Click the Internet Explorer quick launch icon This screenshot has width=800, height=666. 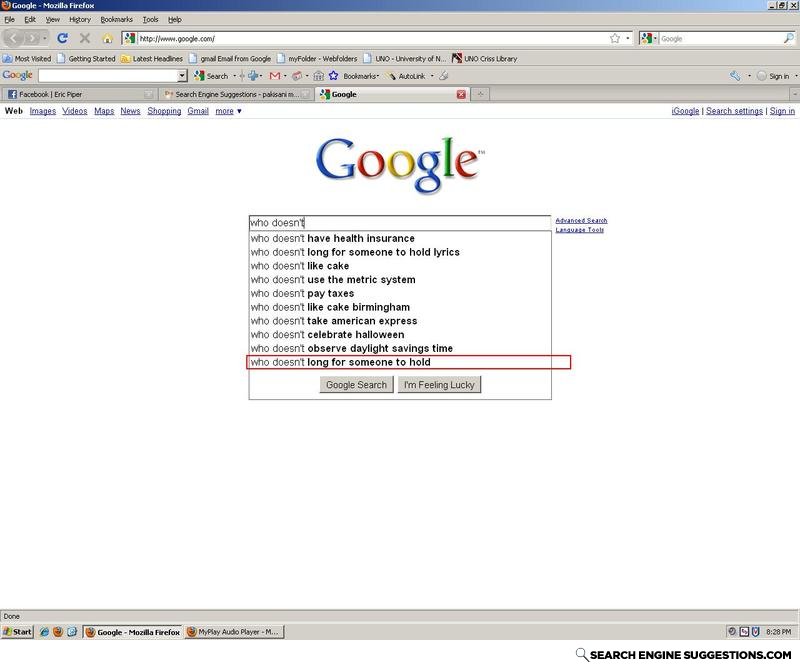[x=44, y=632]
